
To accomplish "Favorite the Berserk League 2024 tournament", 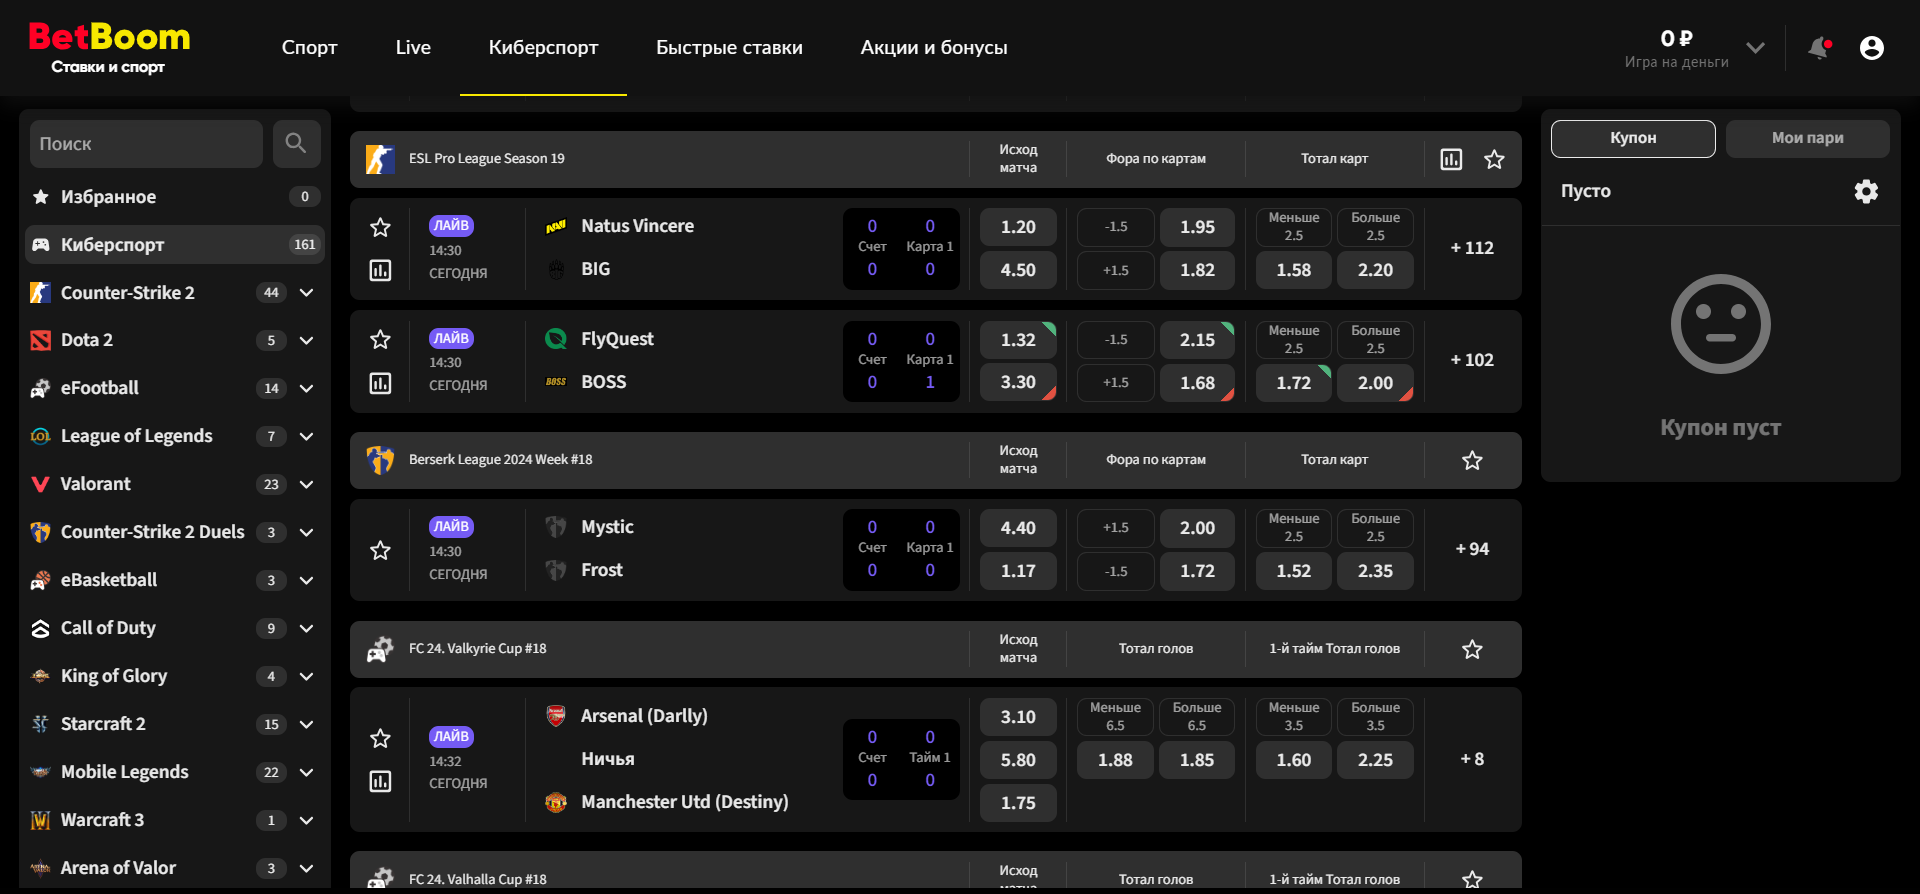I will tap(1471, 460).
